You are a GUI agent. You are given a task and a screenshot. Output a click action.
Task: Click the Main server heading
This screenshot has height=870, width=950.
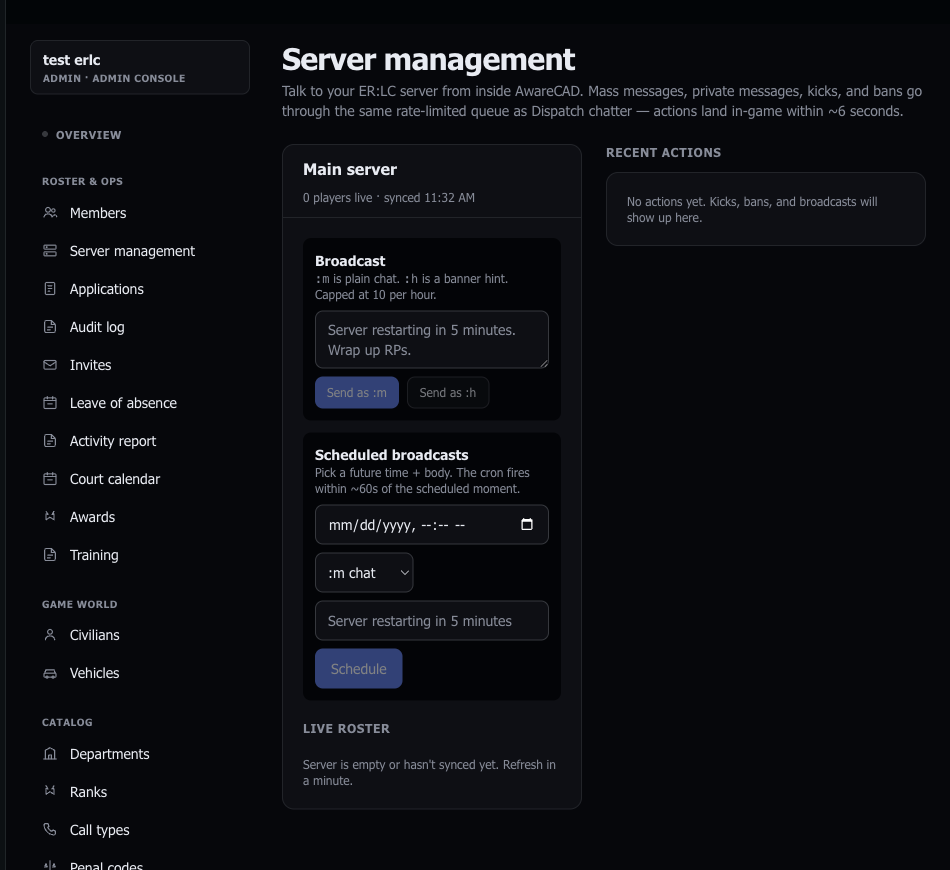coord(350,170)
